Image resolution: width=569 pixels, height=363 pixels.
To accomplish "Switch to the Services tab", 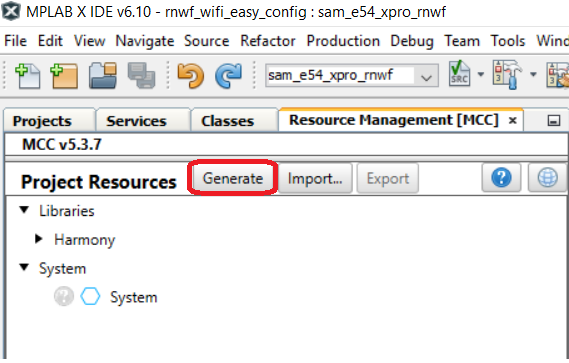I will [x=136, y=121].
